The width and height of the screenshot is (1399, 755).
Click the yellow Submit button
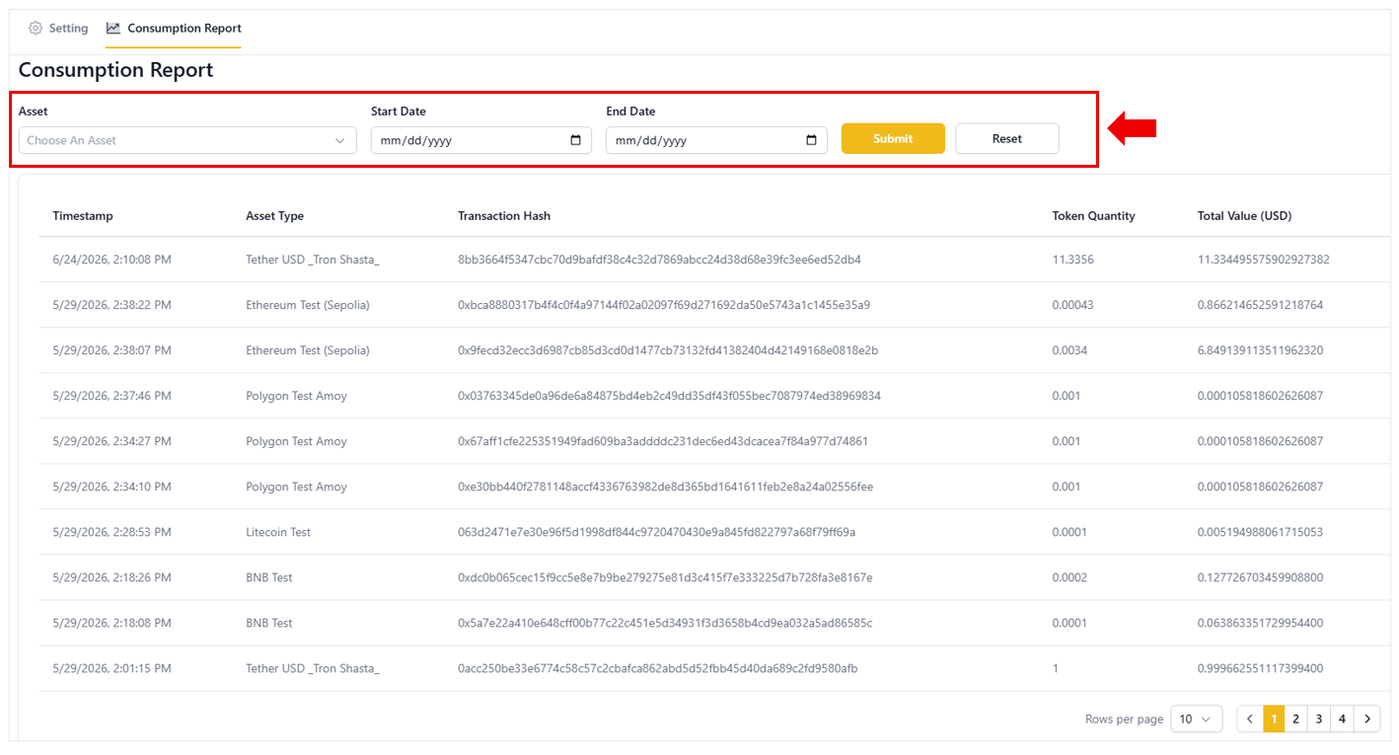pos(893,139)
